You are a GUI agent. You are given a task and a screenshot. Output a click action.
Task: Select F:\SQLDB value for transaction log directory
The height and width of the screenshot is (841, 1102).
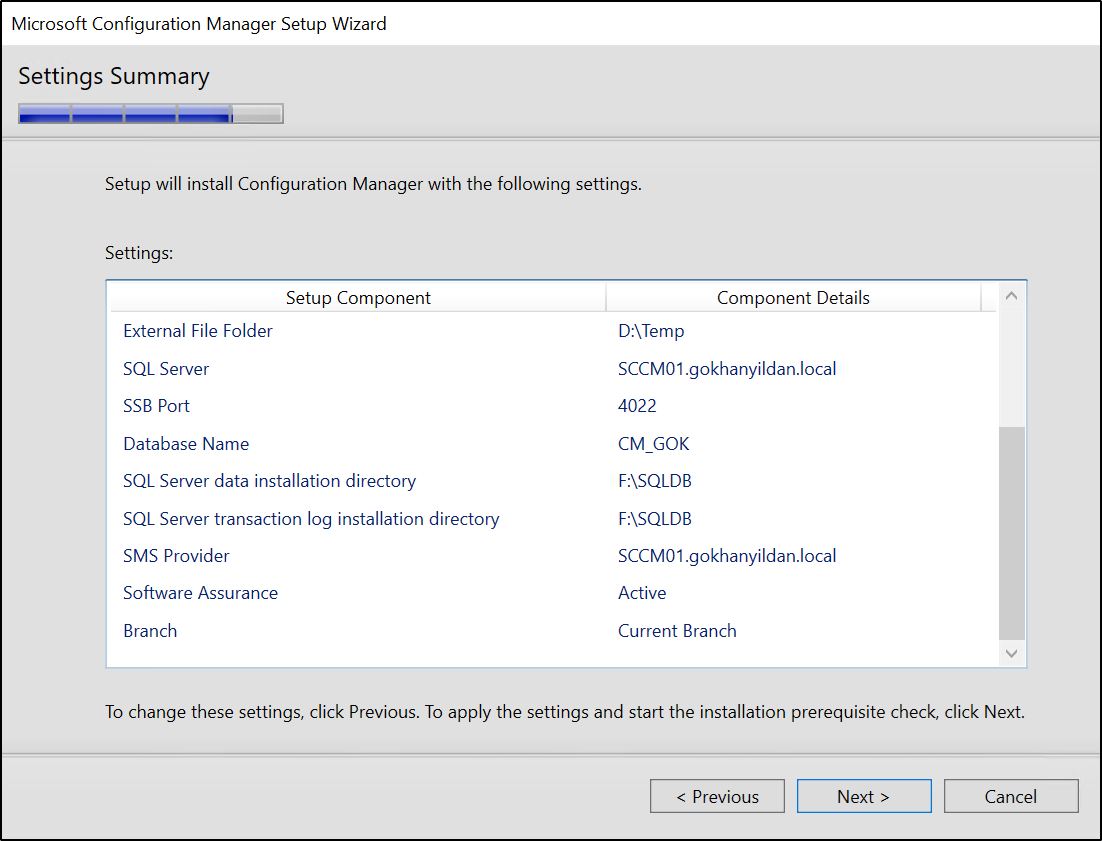pos(654,519)
